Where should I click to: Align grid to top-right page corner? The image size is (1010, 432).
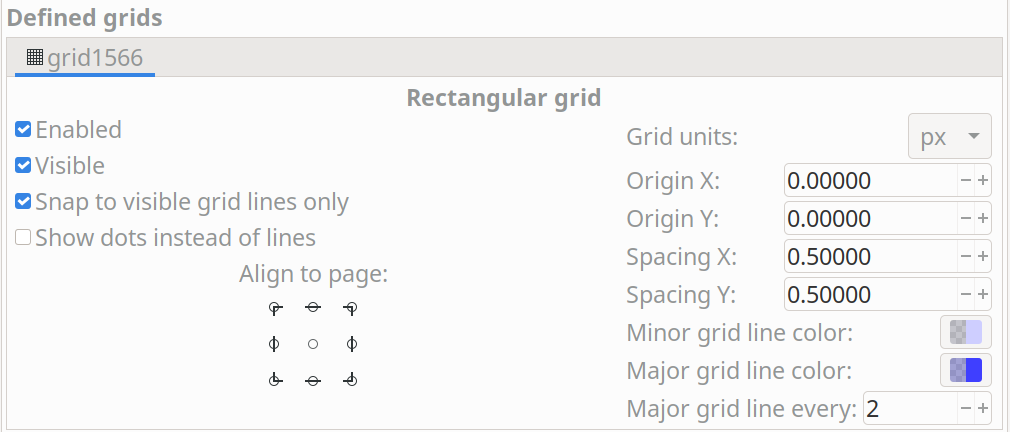[x=351, y=308]
